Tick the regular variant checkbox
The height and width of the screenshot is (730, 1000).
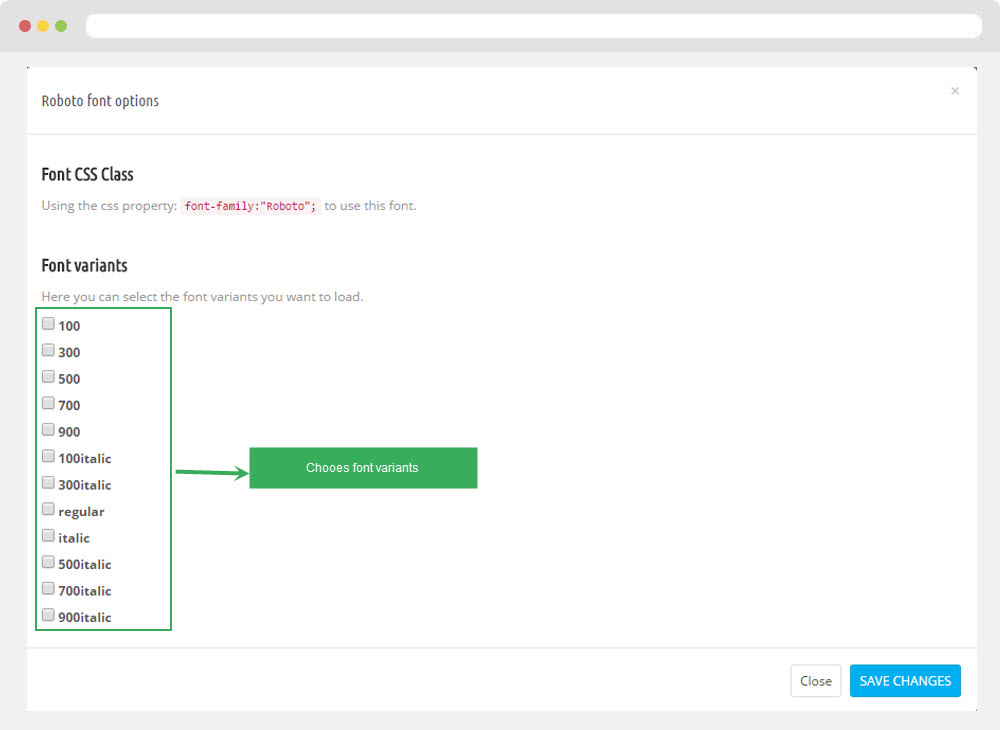(48, 509)
